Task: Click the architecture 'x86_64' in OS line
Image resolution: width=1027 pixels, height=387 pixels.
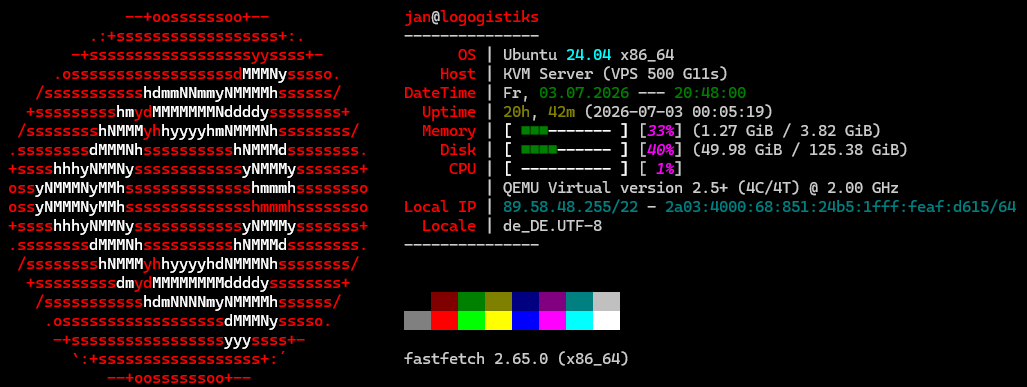Action: point(646,54)
